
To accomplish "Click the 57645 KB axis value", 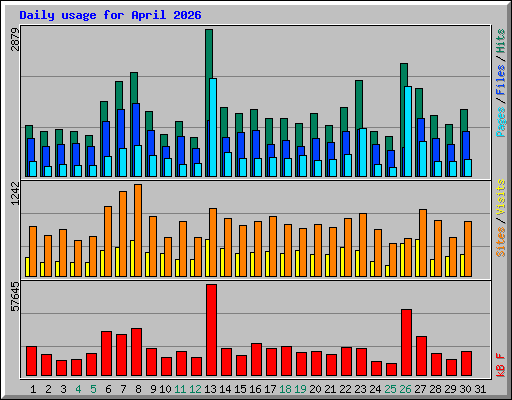I will (x=15, y=296).
